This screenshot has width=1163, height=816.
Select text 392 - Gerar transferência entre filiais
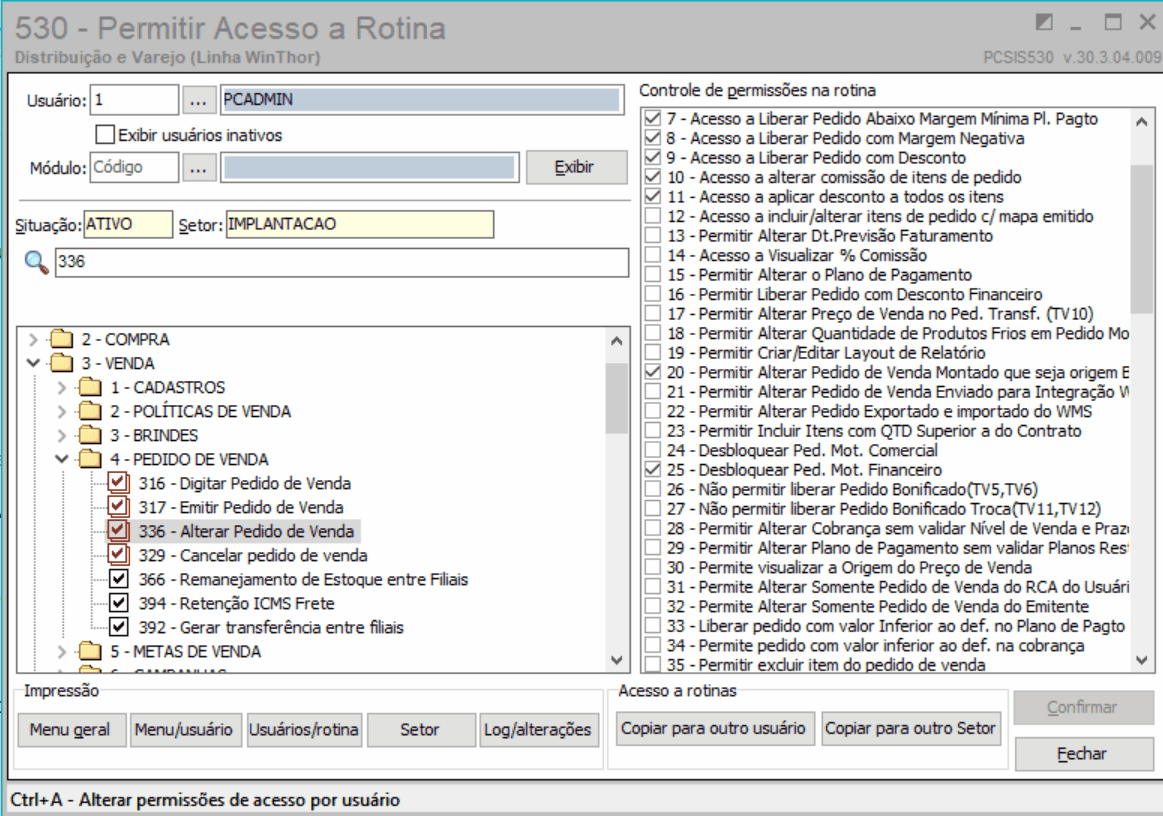tap(271, 628)
